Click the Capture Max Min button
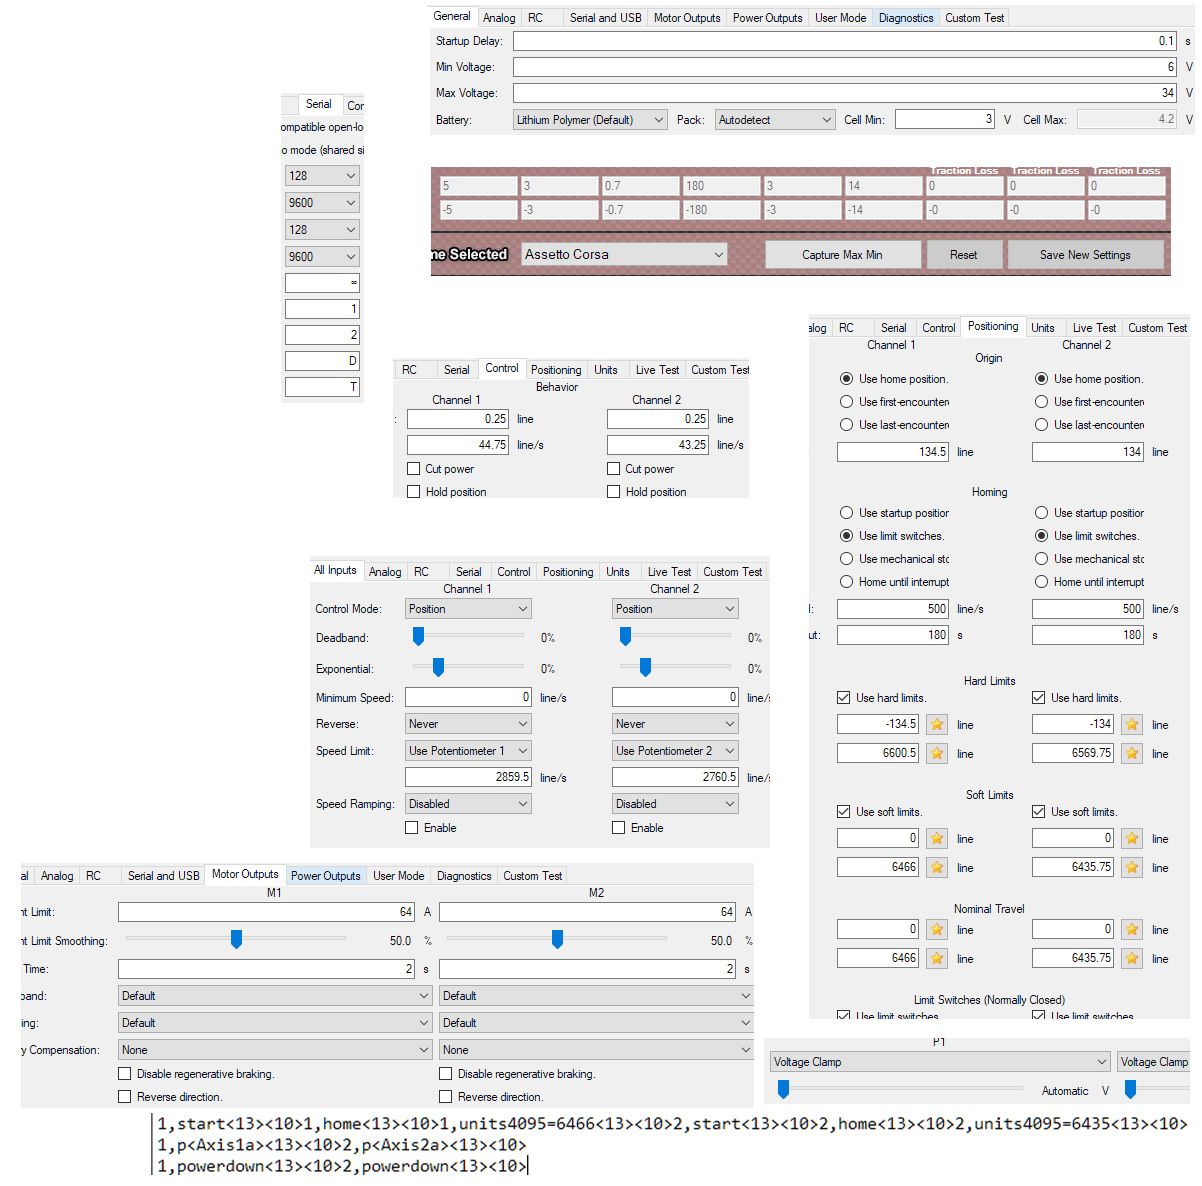 click(842, 255)
